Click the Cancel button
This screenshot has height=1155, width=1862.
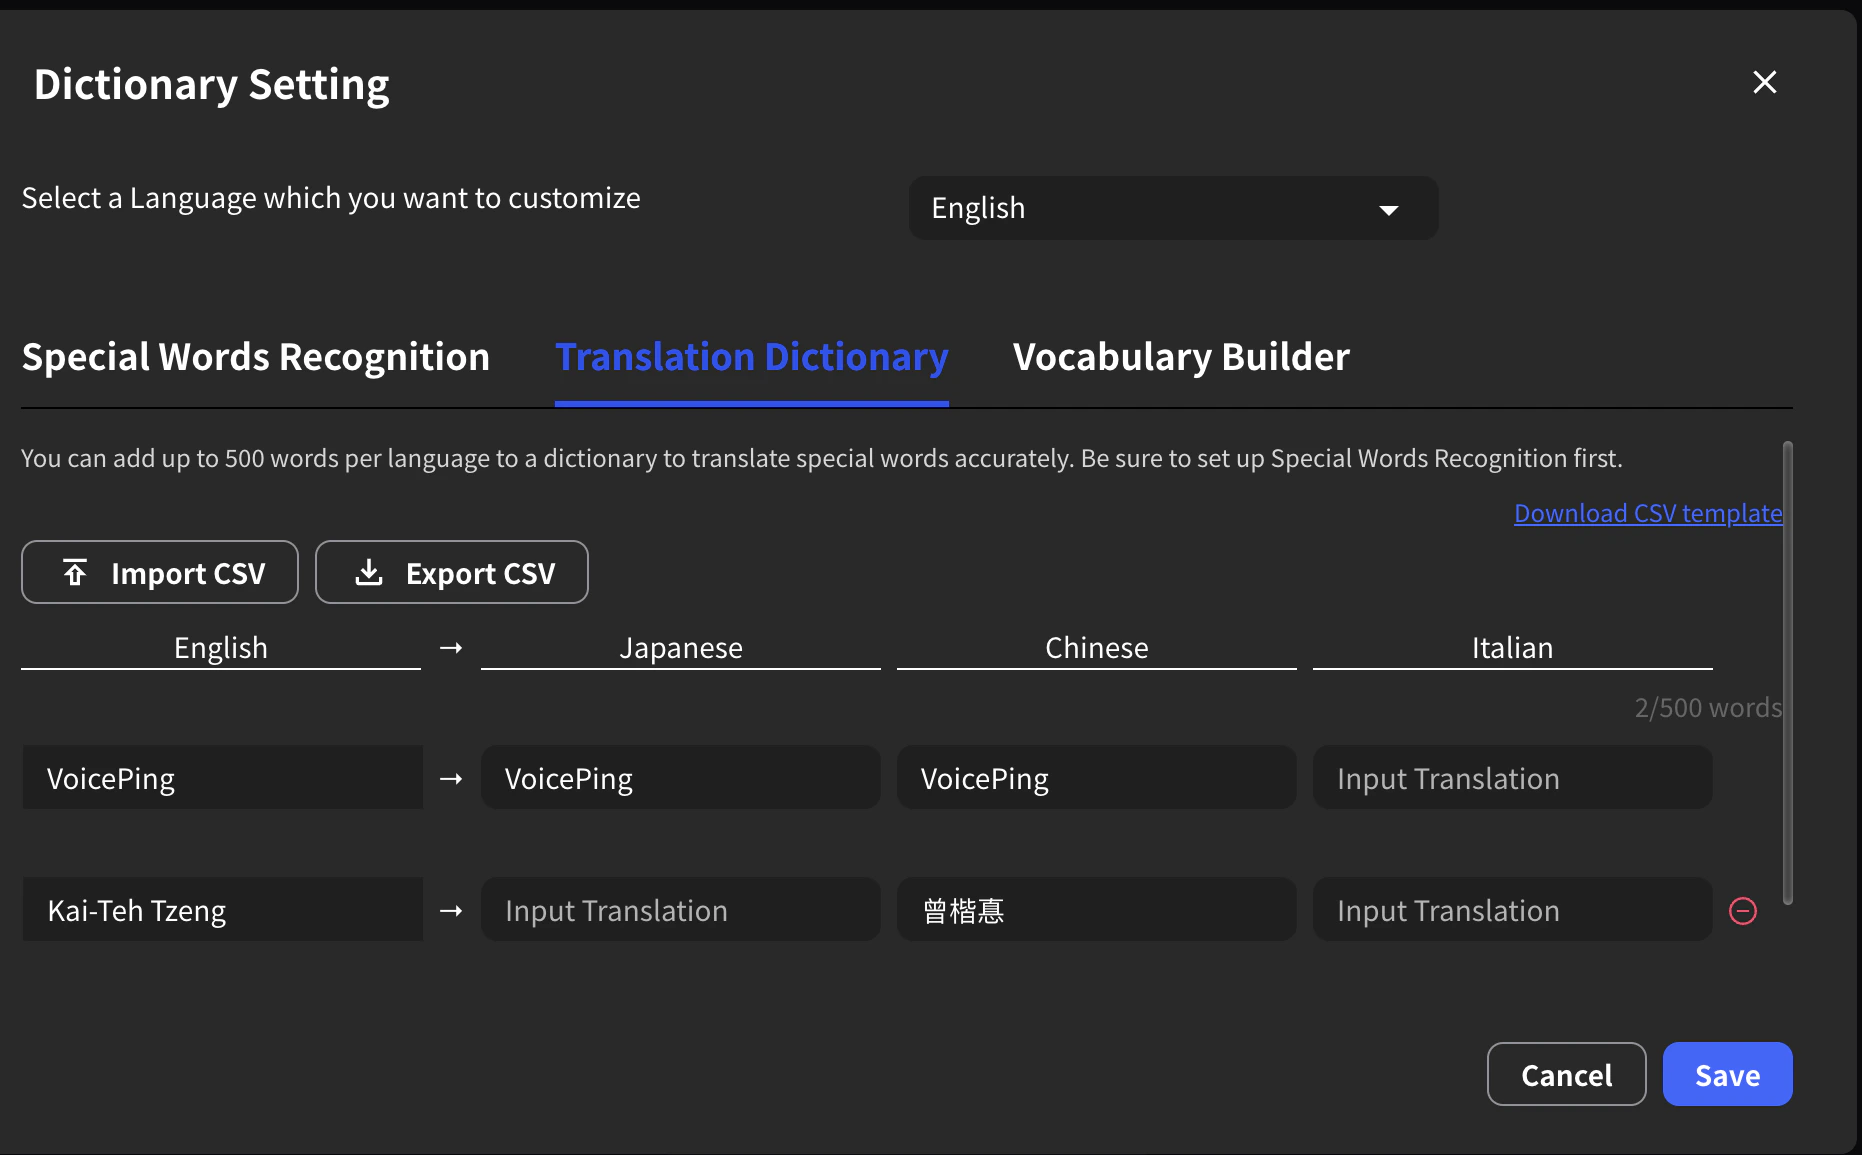point(1567,1075)
